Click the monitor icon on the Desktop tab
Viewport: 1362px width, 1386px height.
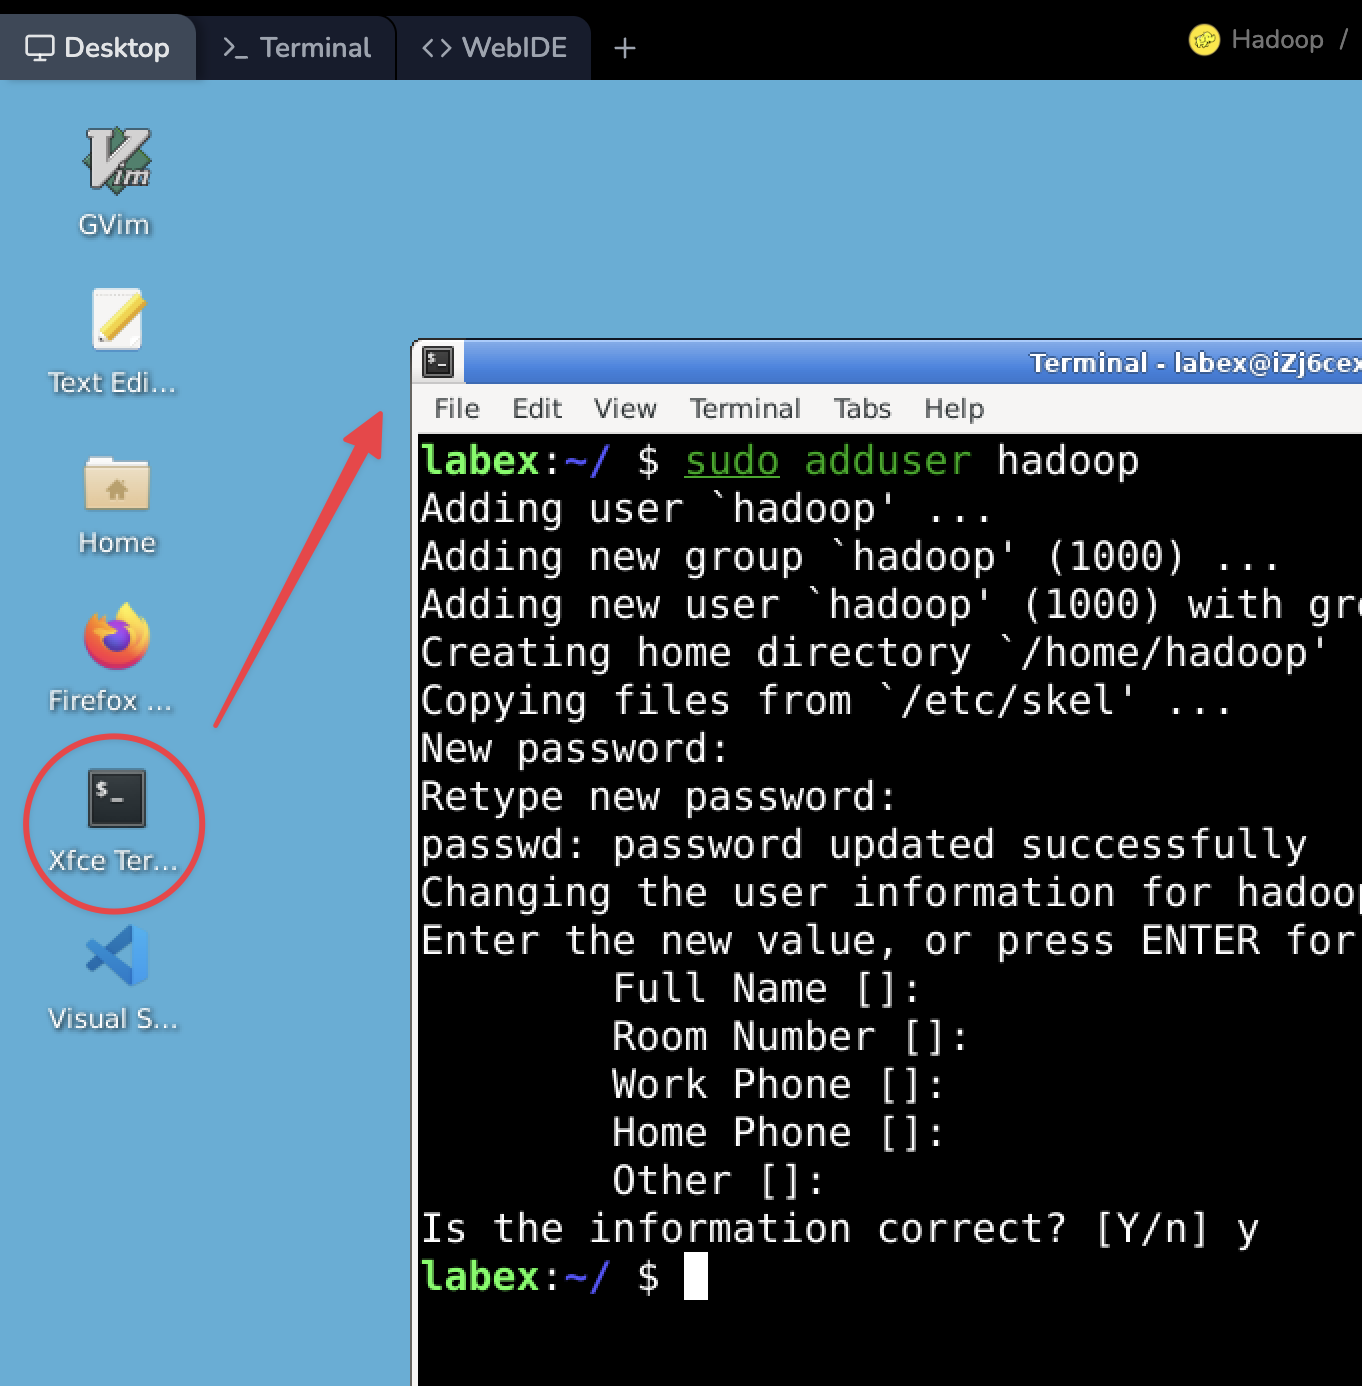pyautogui.click(x=40, y=46)
